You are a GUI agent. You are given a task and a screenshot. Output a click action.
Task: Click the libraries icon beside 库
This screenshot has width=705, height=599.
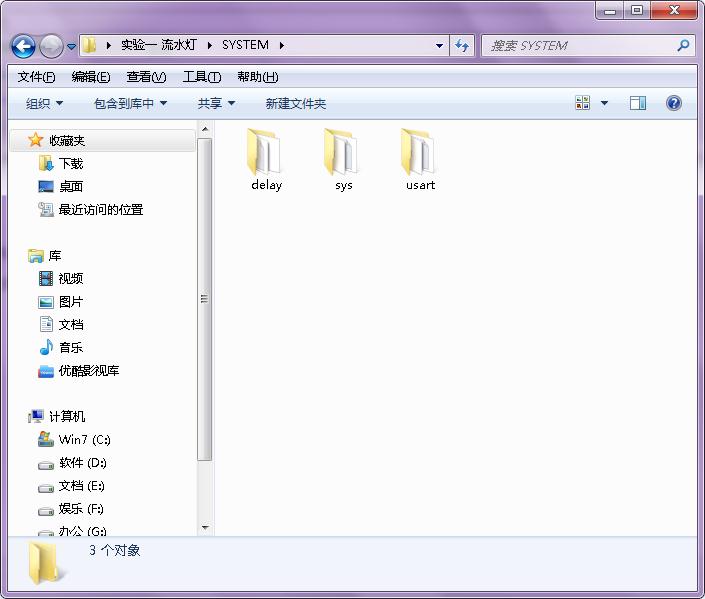[36, 256]
